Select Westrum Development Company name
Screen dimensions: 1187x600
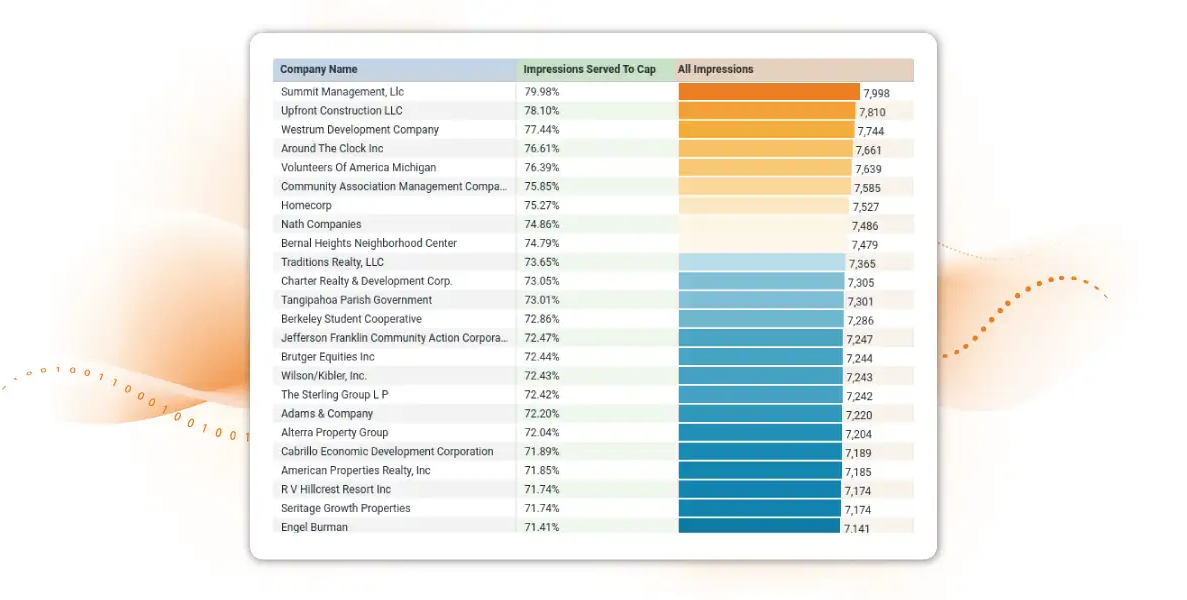(360, 129)
